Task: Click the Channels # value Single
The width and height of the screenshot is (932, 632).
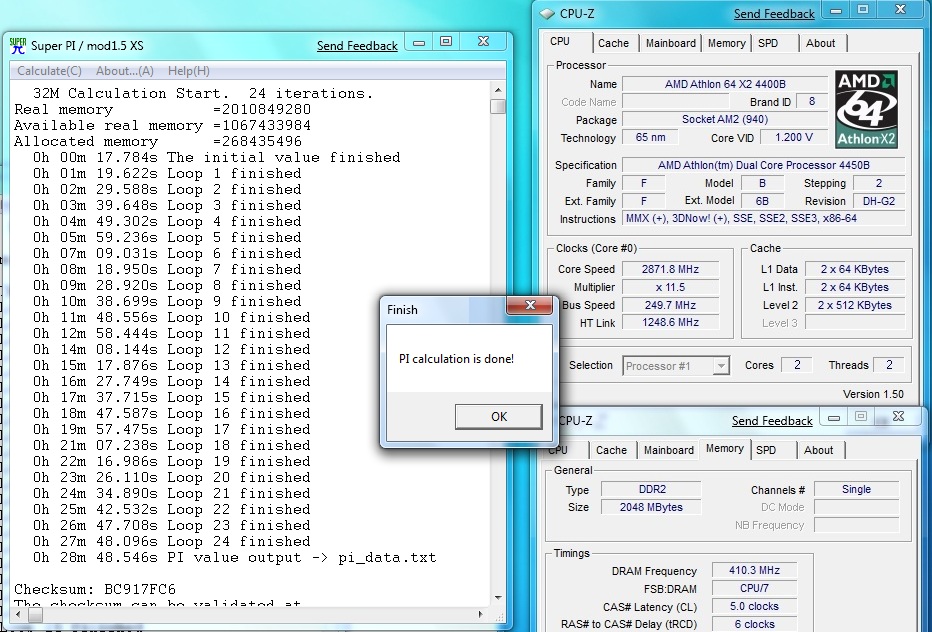Action: coord(856,489)
